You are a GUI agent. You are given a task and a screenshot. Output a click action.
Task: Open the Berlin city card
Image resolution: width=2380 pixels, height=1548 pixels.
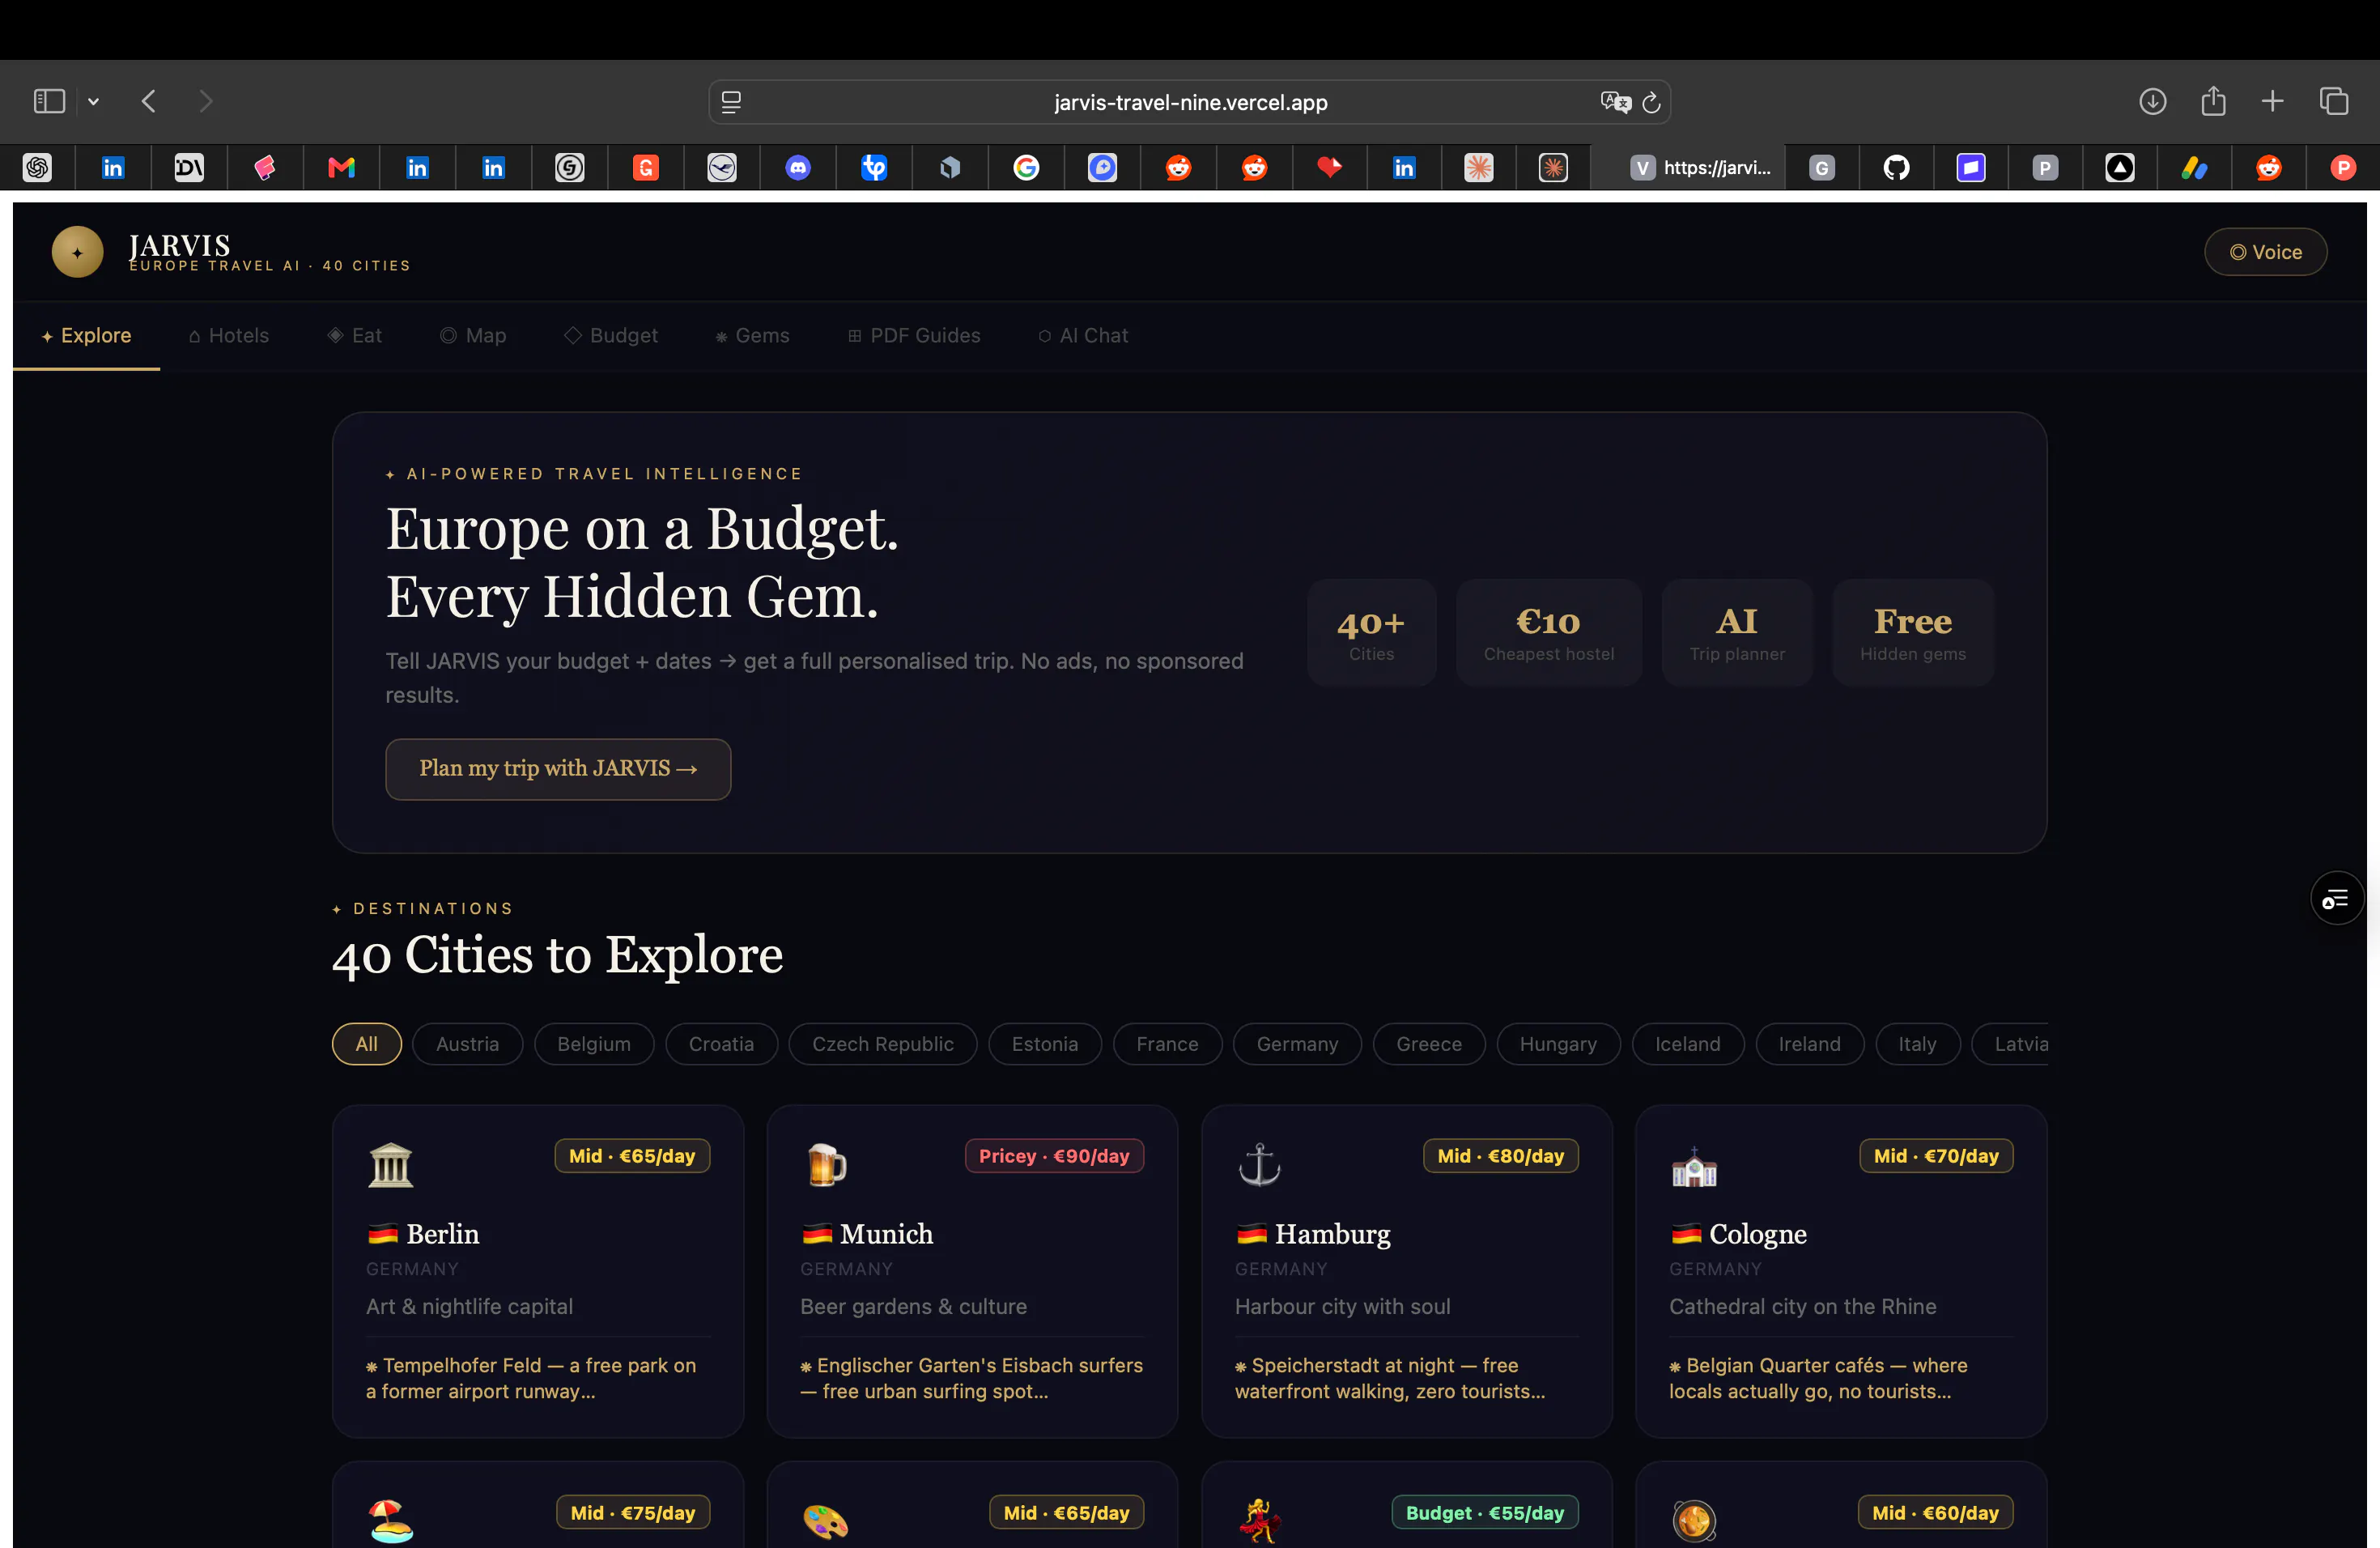538,1271
